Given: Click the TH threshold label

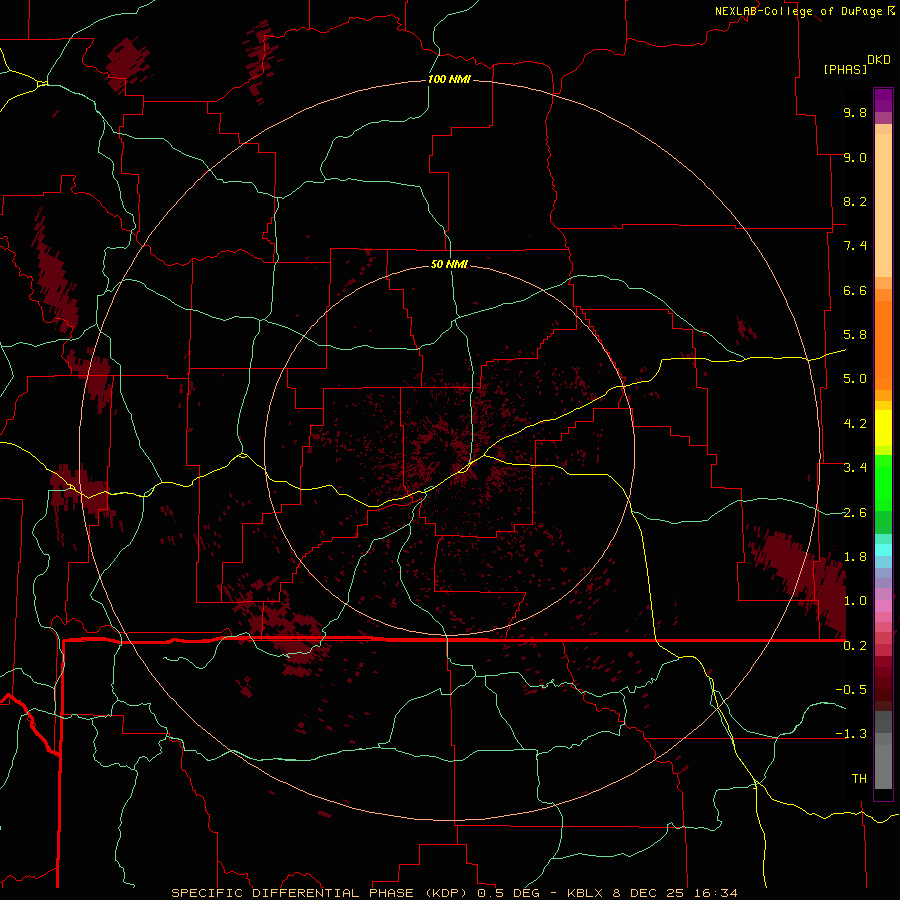Looking at the screenshot, I should [859, 779].
